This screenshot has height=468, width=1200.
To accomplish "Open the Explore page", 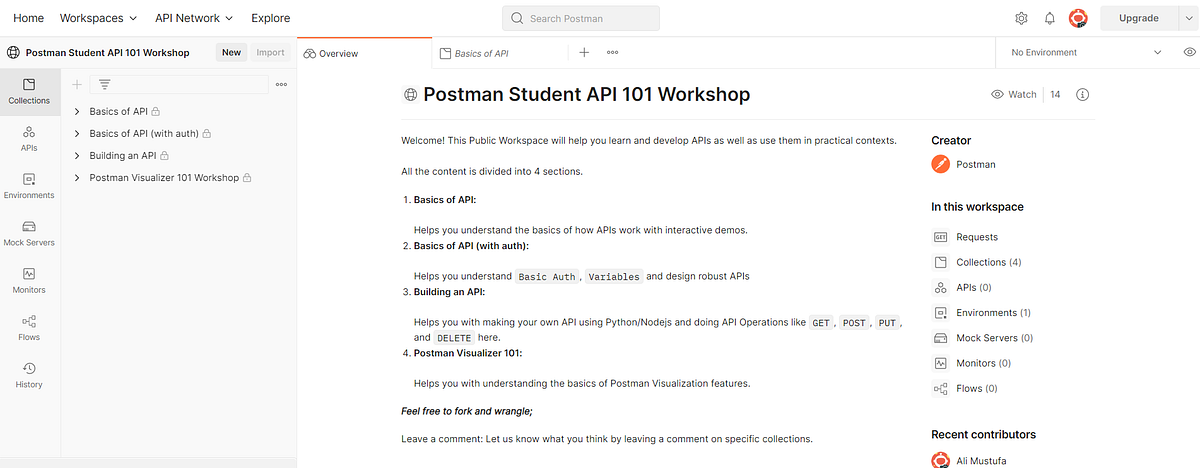I will (x=271, y=18).
